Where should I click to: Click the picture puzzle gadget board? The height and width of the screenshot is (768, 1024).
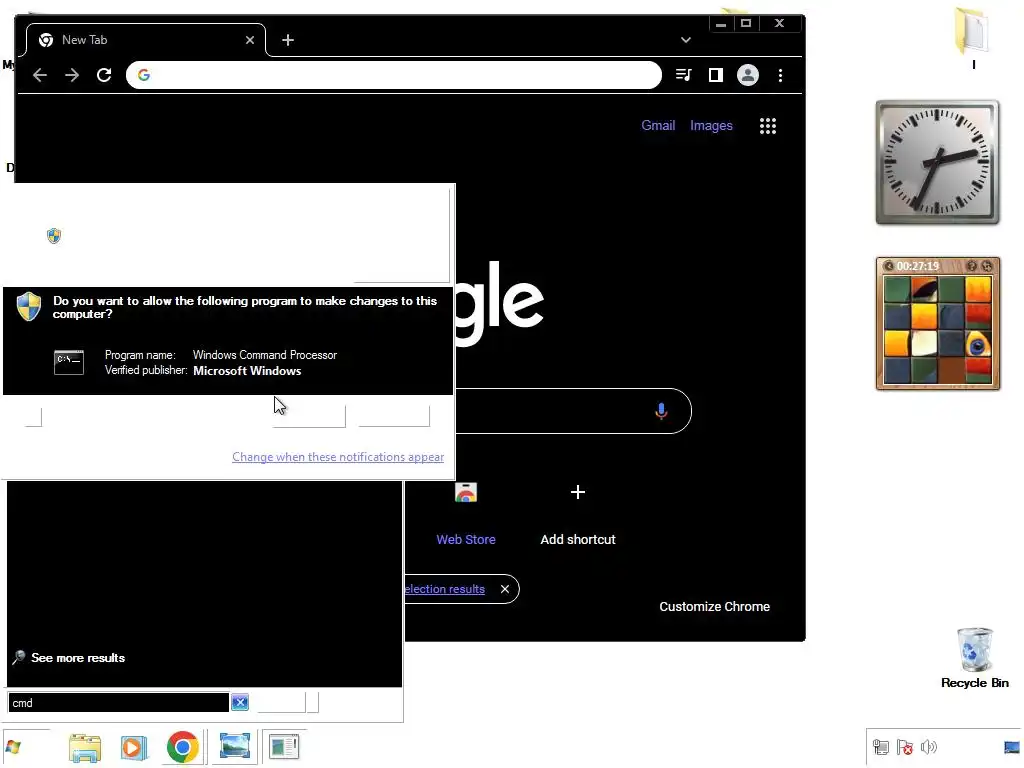click(937, 330)
